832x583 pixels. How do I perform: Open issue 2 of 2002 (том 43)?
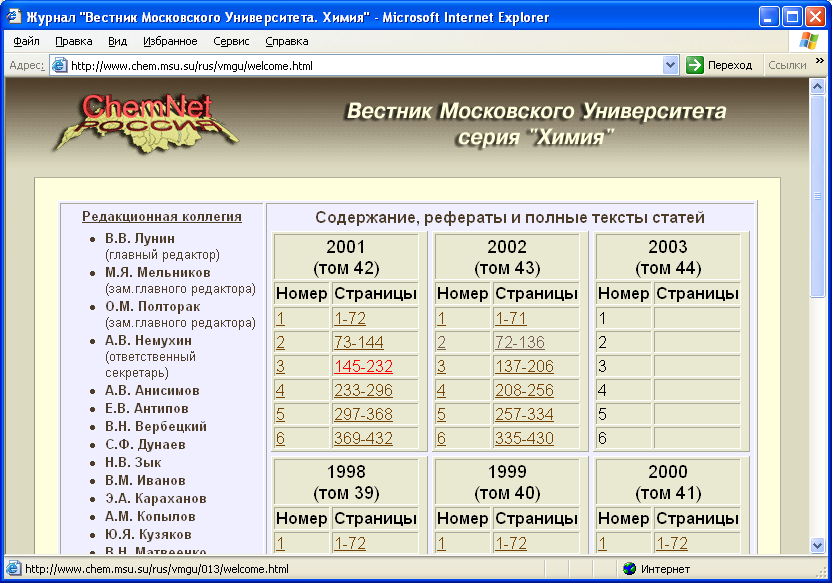(441, 342)
